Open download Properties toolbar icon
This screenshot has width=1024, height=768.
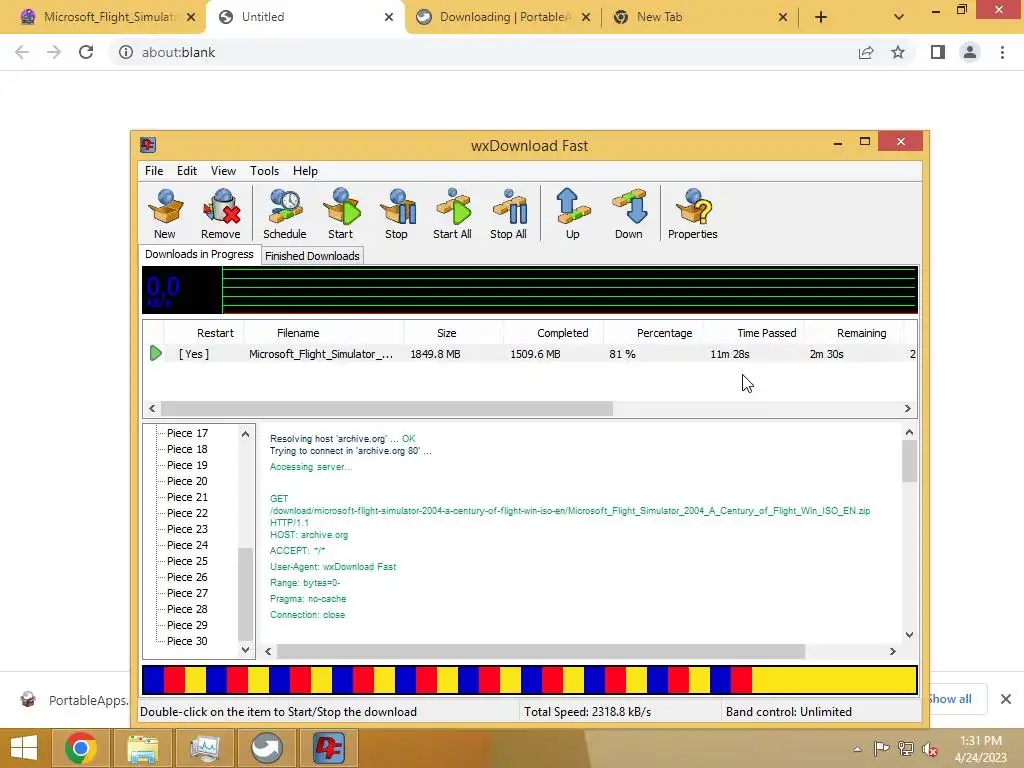(x=693, y=214)
